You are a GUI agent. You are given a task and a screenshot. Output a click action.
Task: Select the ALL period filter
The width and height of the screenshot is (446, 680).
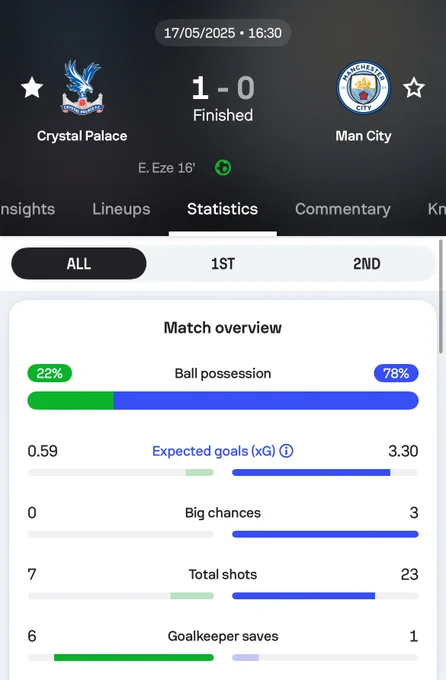pyautogui.click(x=79, y=263)
